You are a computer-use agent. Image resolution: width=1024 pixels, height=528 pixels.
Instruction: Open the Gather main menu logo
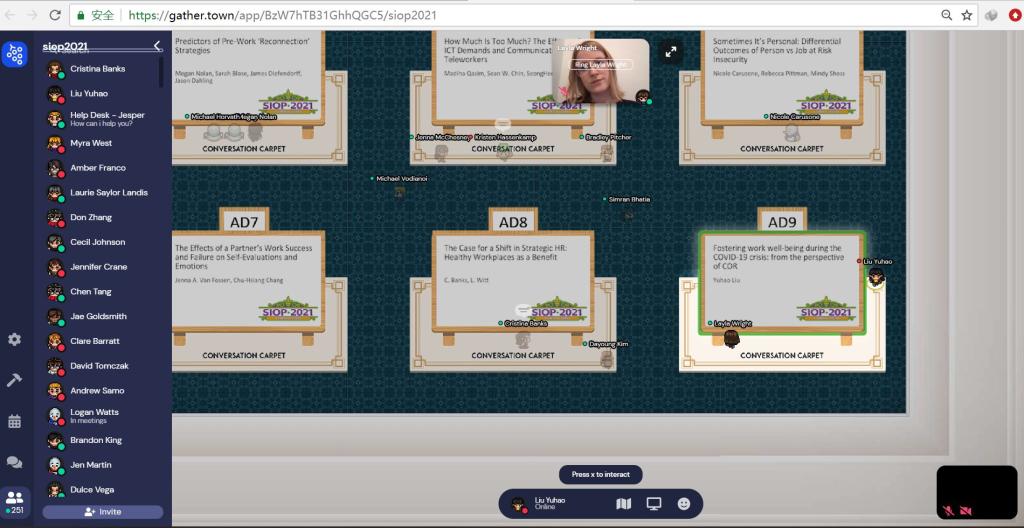tap(14, 54)
